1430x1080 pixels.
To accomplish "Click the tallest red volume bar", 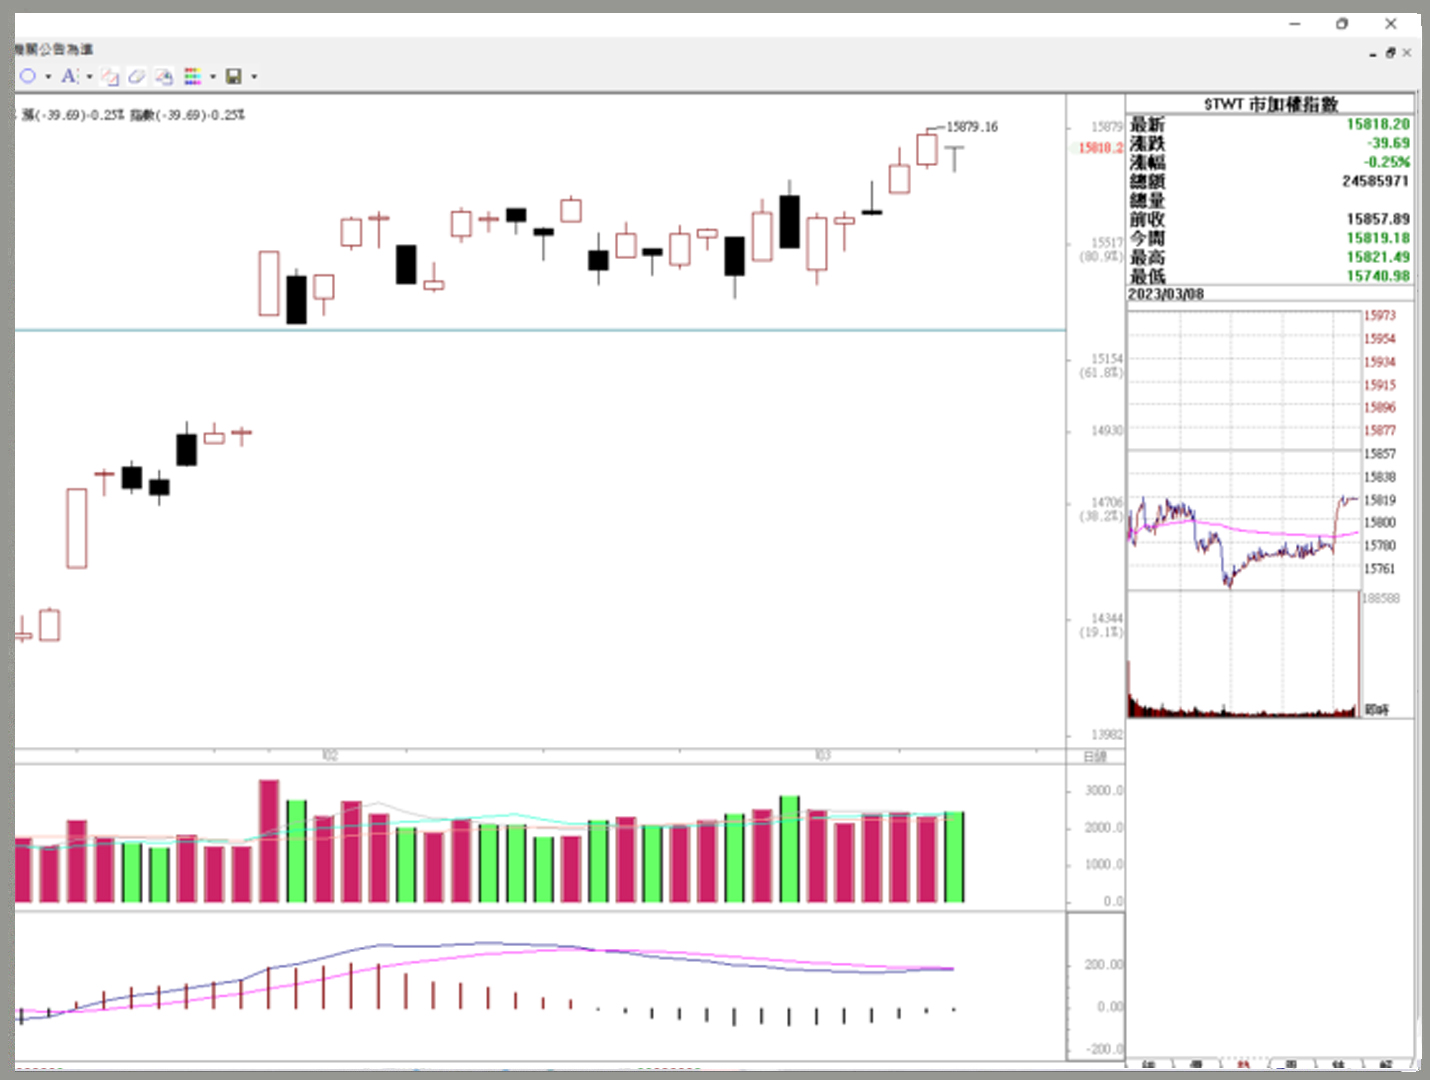I will click(268, 841).
